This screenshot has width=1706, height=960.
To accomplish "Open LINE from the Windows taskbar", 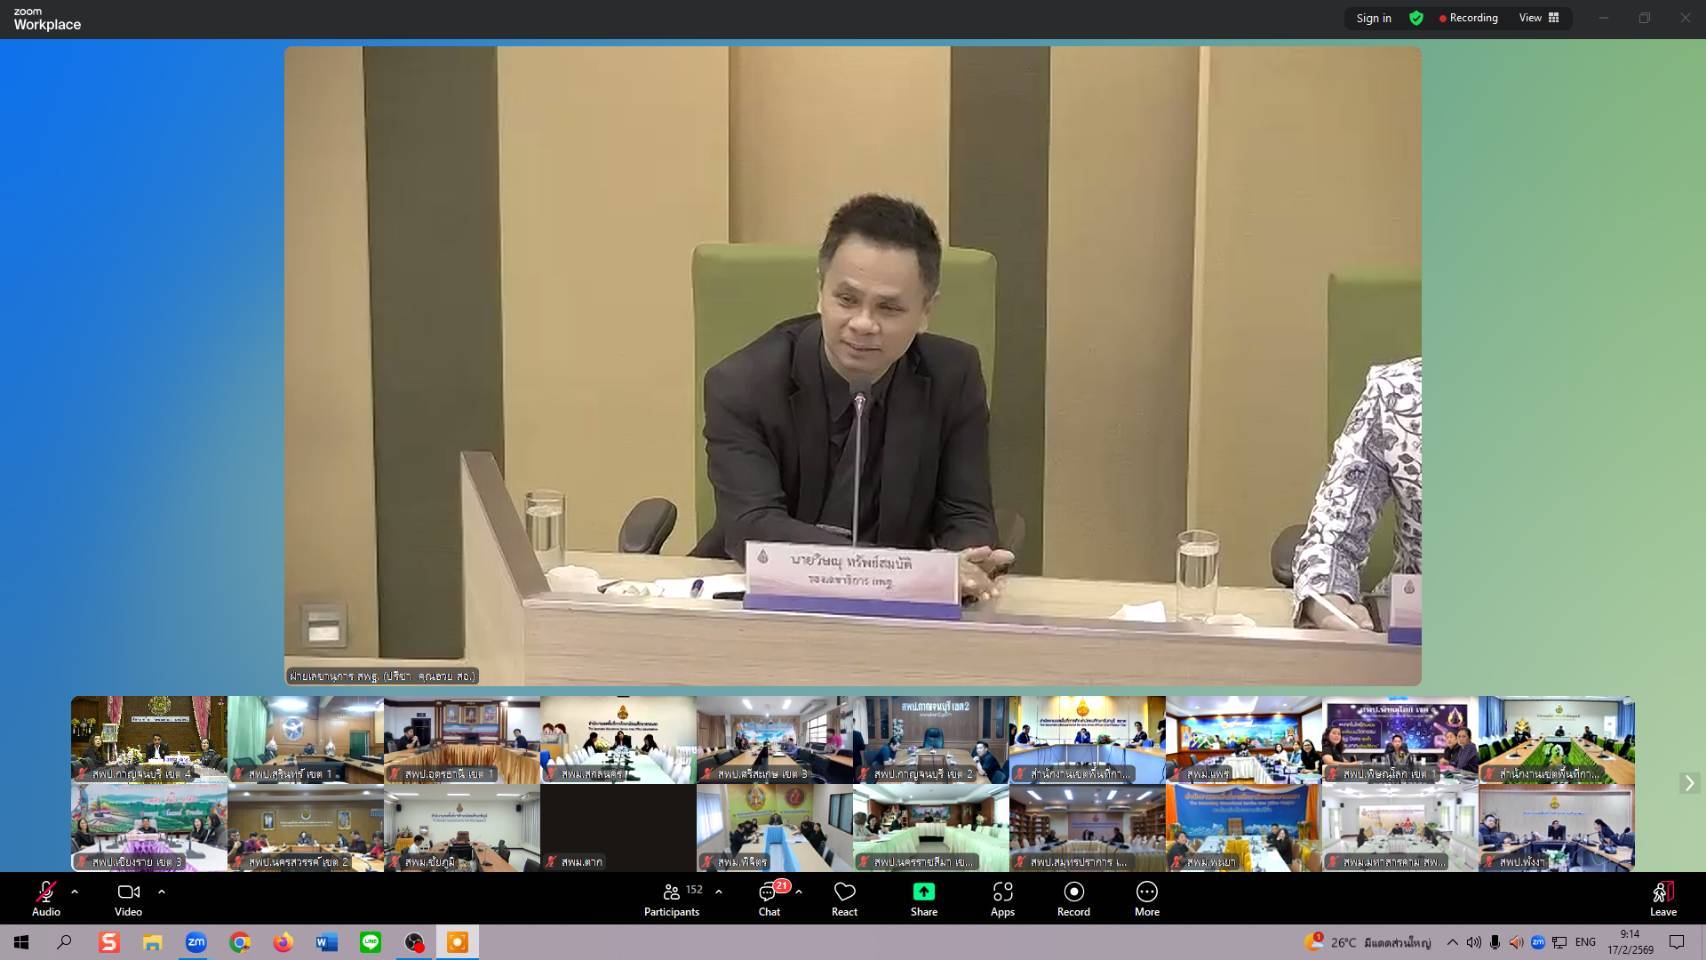I will tap(371, 942).
